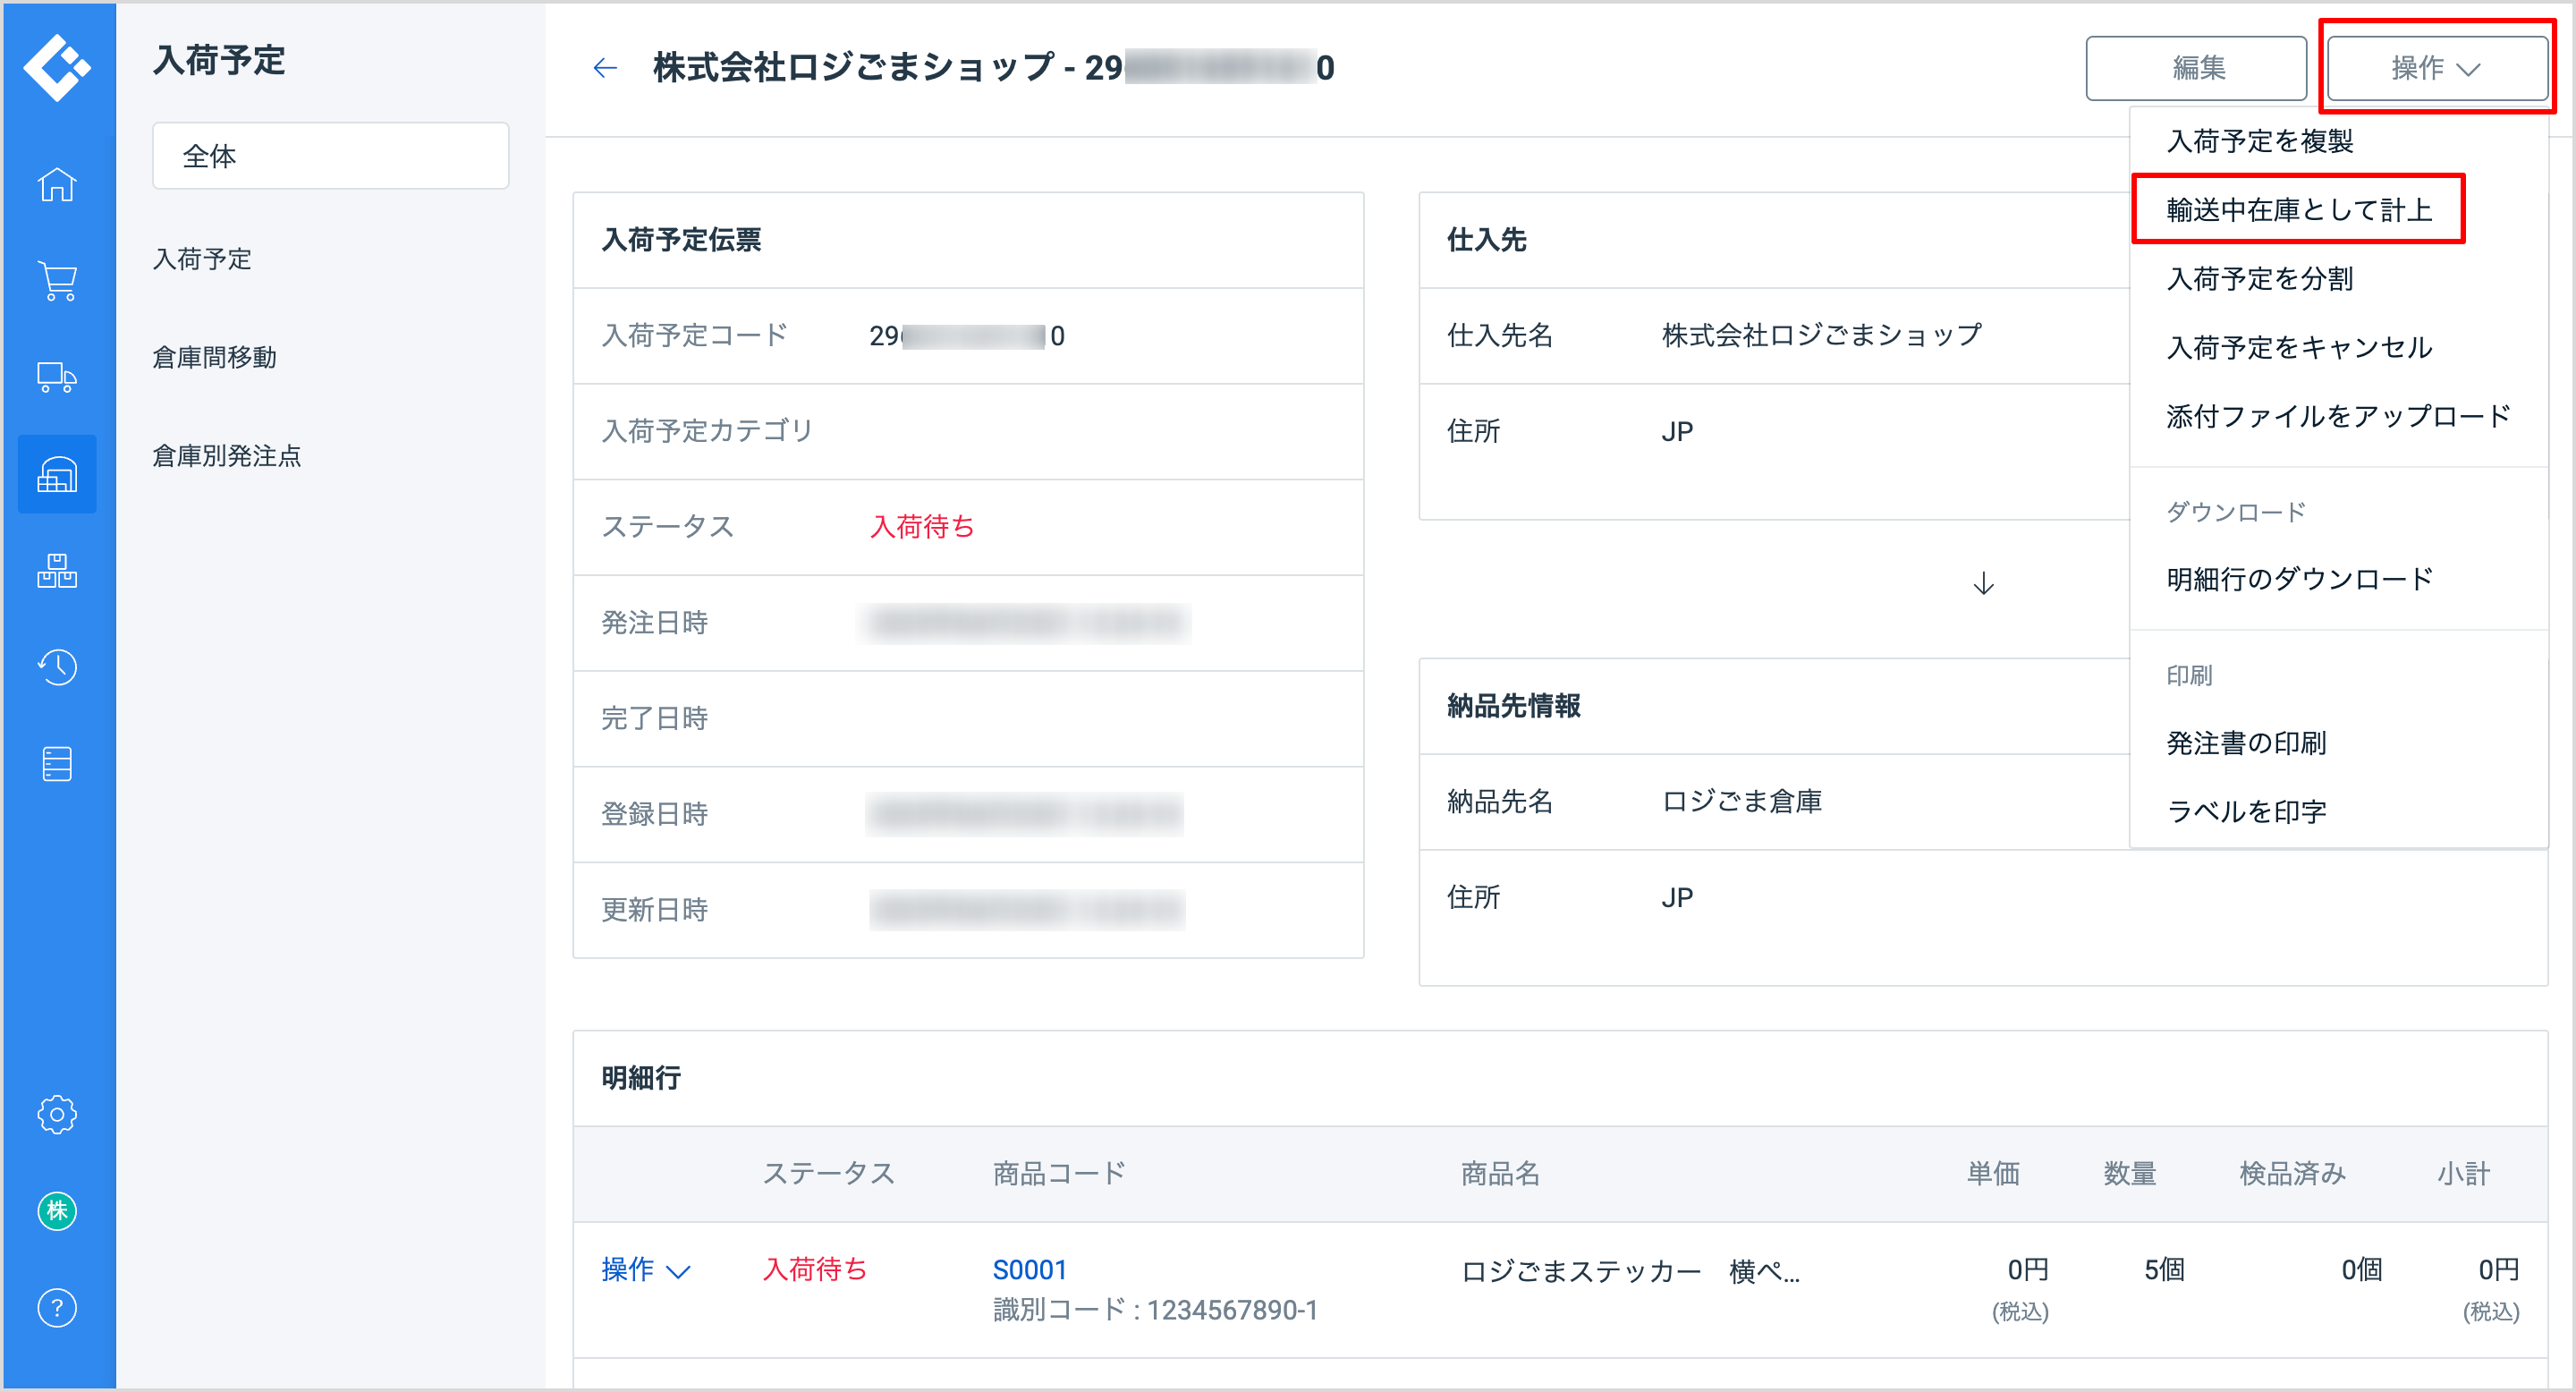This screenshot has width=2576, height=1392.
Task: Click the 検品済み column header
Action: 2292,1174
